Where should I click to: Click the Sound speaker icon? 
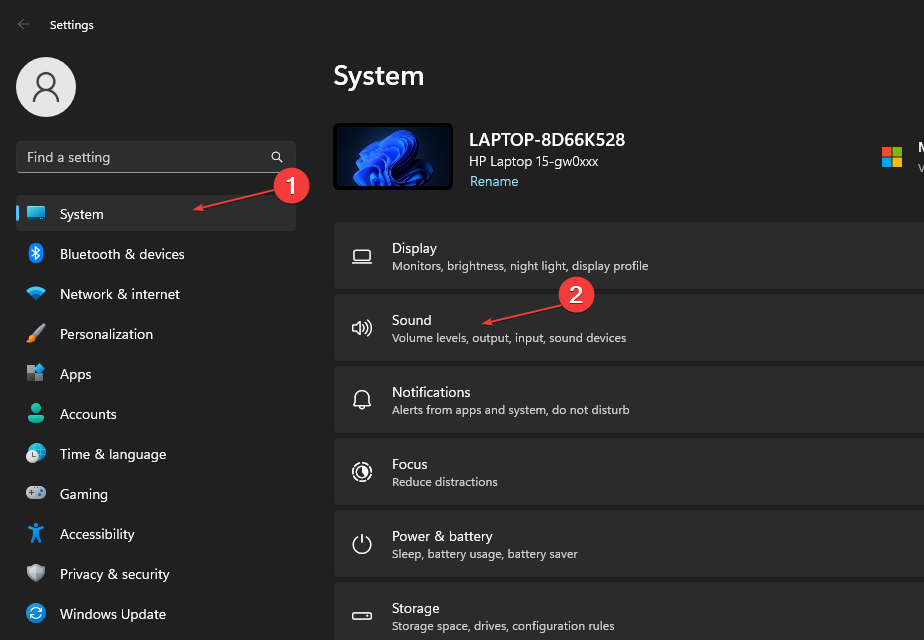pyautogui.click(x=362, y=327)
